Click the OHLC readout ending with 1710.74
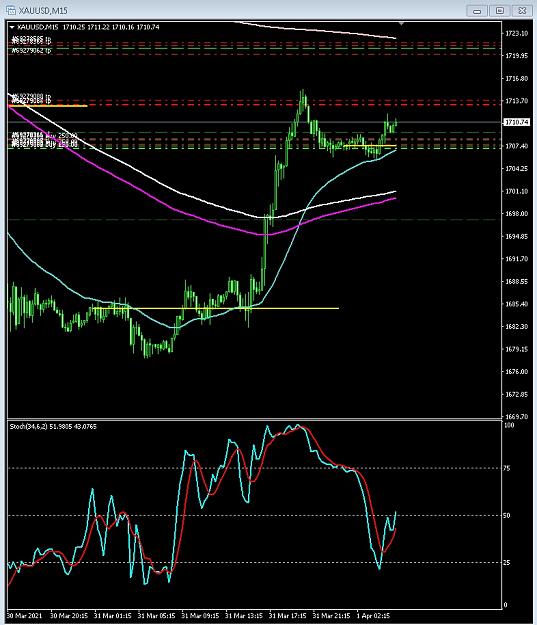 coord(111,27)
